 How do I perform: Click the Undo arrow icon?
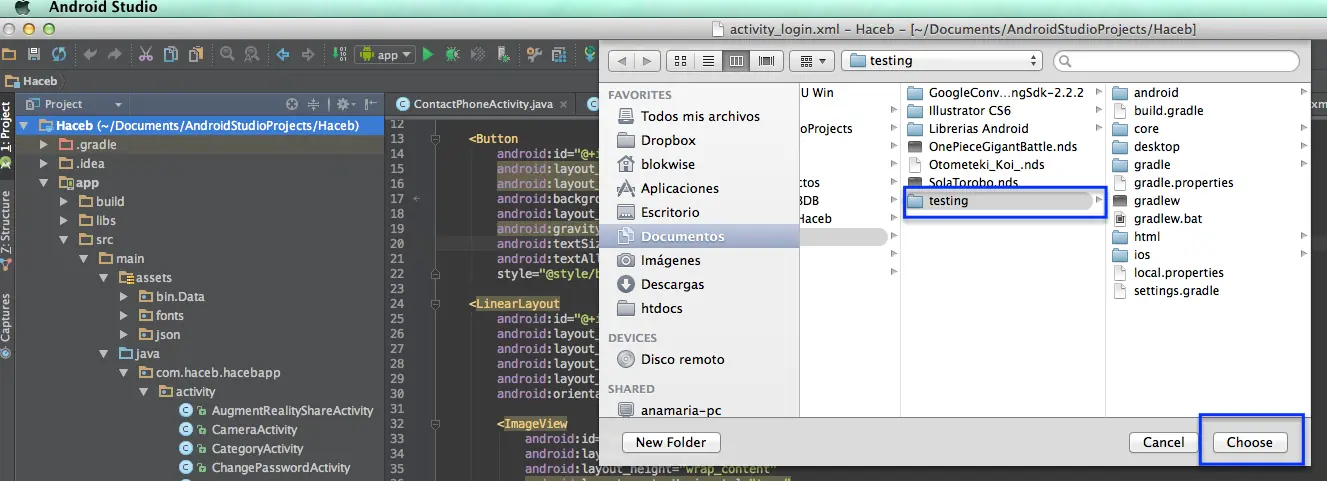coord(90,54)
